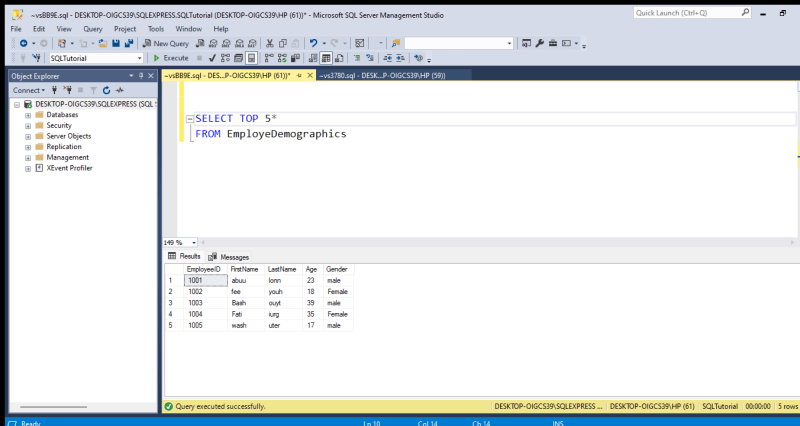Viewport: 800px width, 426px height.
Task: Open the Query menu
Action: pyautogui.click(x=93, y=29)
